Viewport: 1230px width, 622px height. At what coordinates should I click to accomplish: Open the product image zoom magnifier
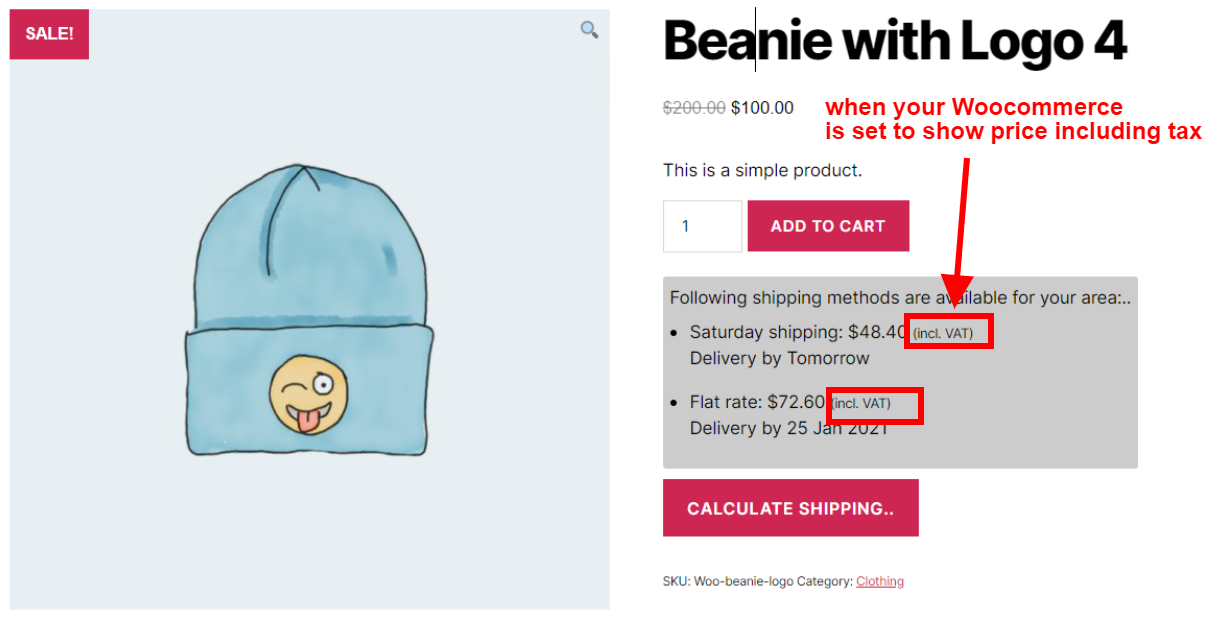589,29
